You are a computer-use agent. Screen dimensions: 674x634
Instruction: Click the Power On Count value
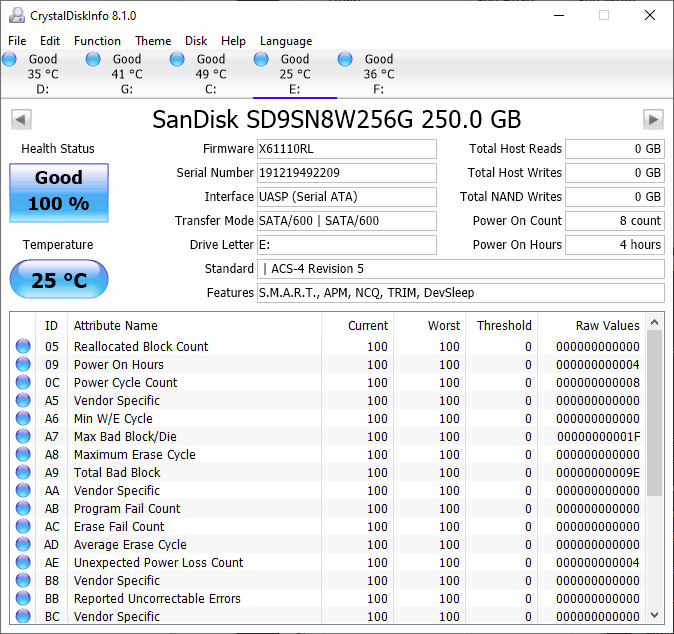[x=615, y=221]
